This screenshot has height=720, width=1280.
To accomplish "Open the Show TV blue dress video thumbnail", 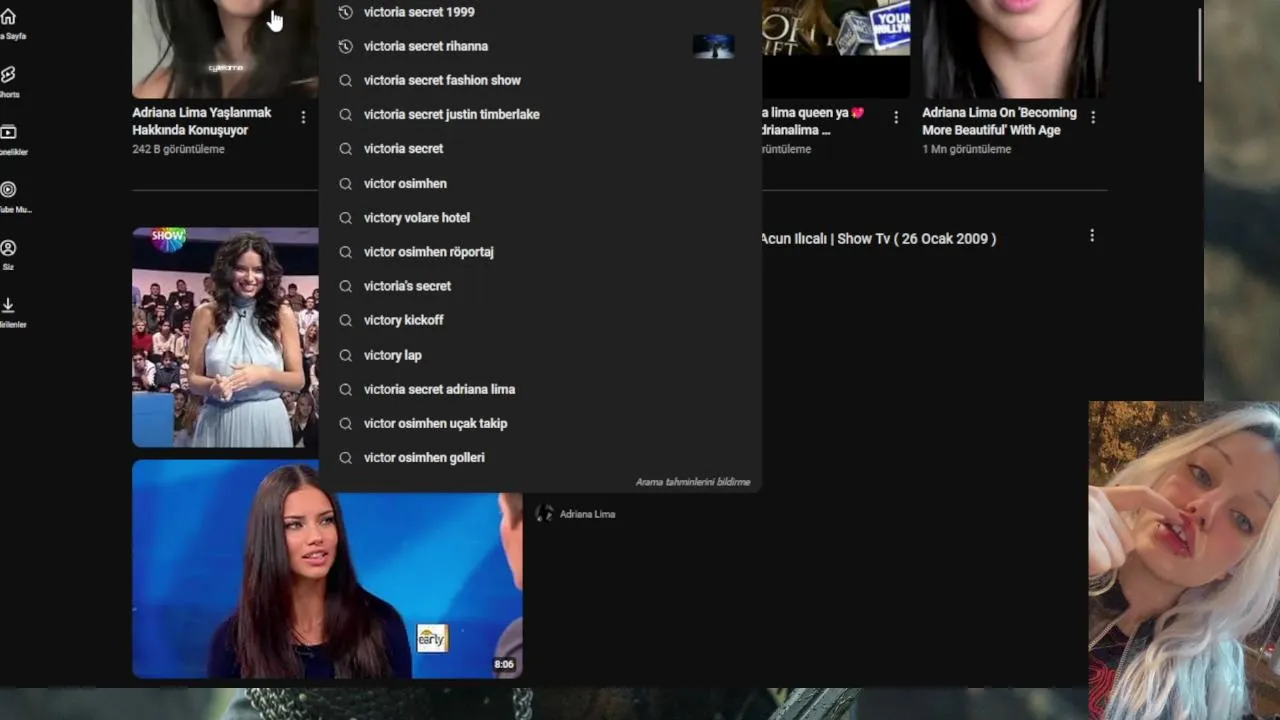I will point(225,337).
